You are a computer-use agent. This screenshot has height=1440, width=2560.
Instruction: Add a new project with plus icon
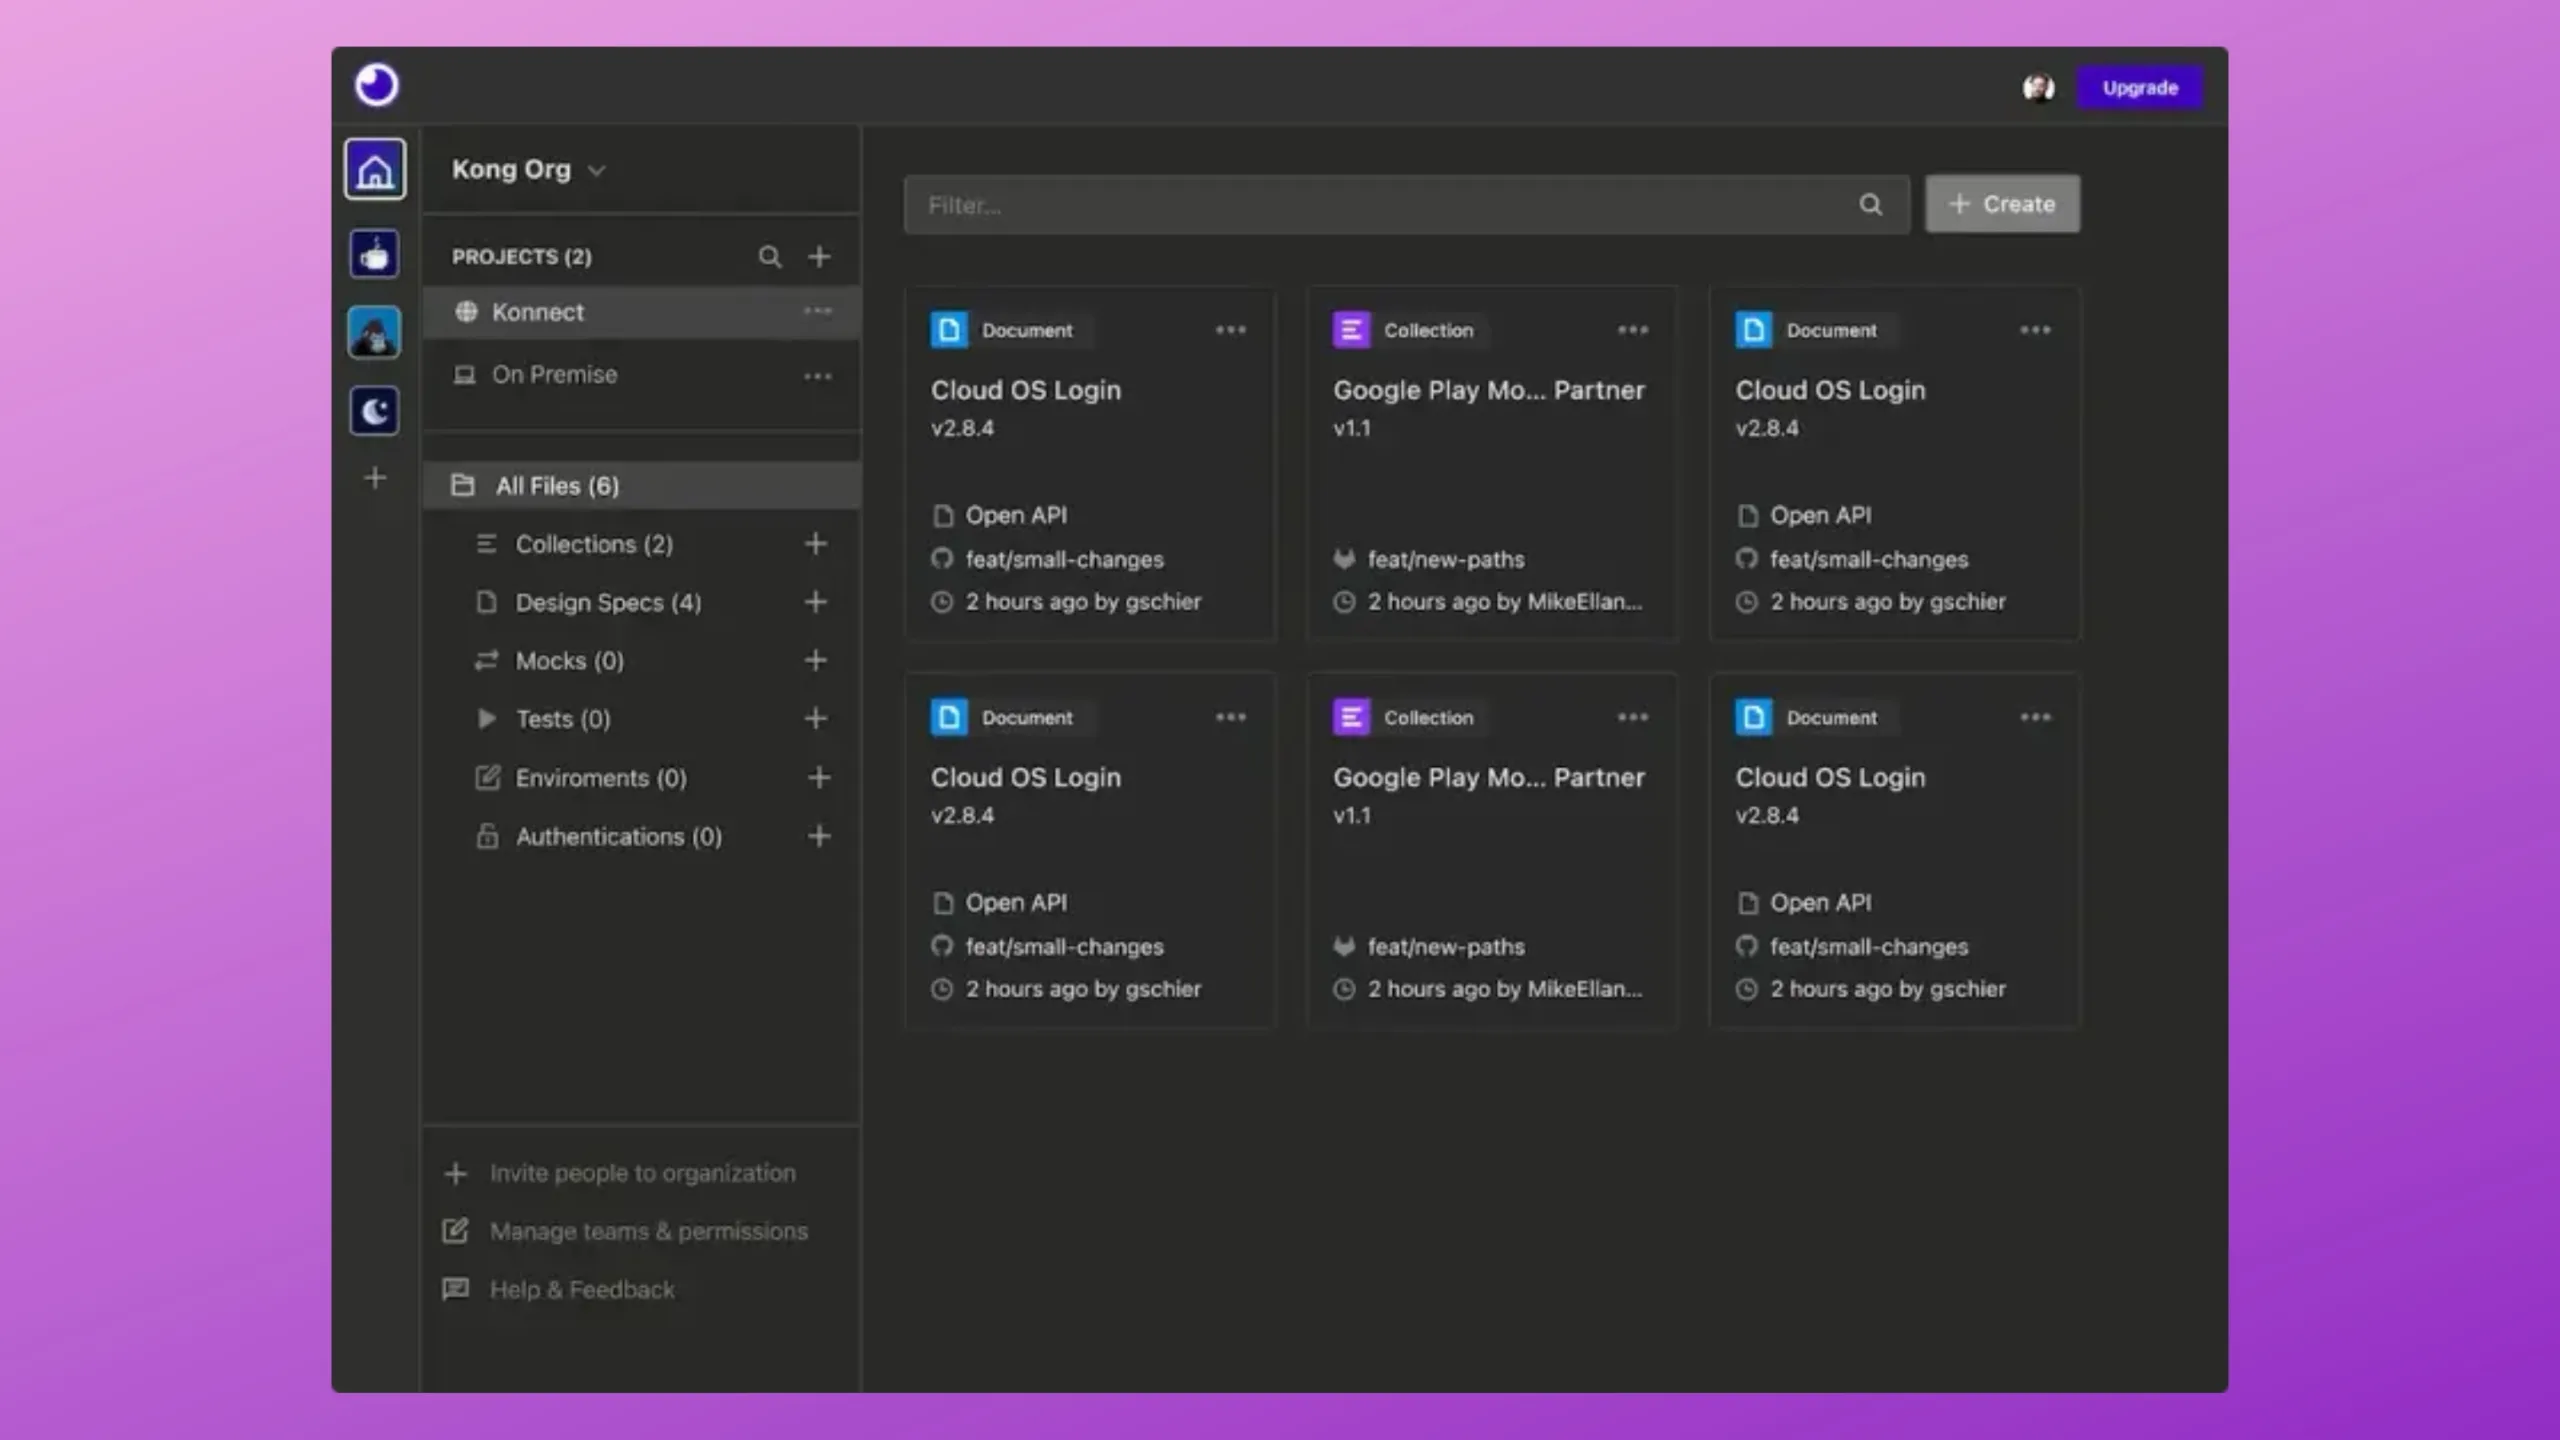(819, 257)
